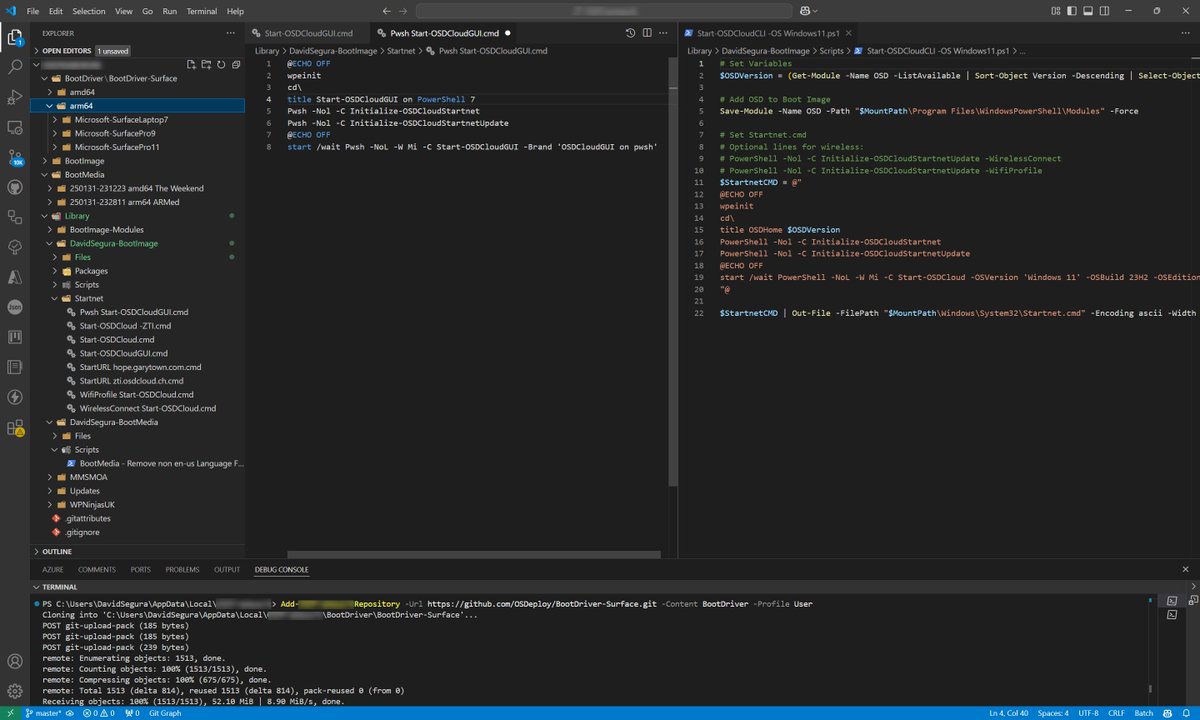Switch to Start-OSDCloudGUI.cmd editor tab

pos(308,33)
